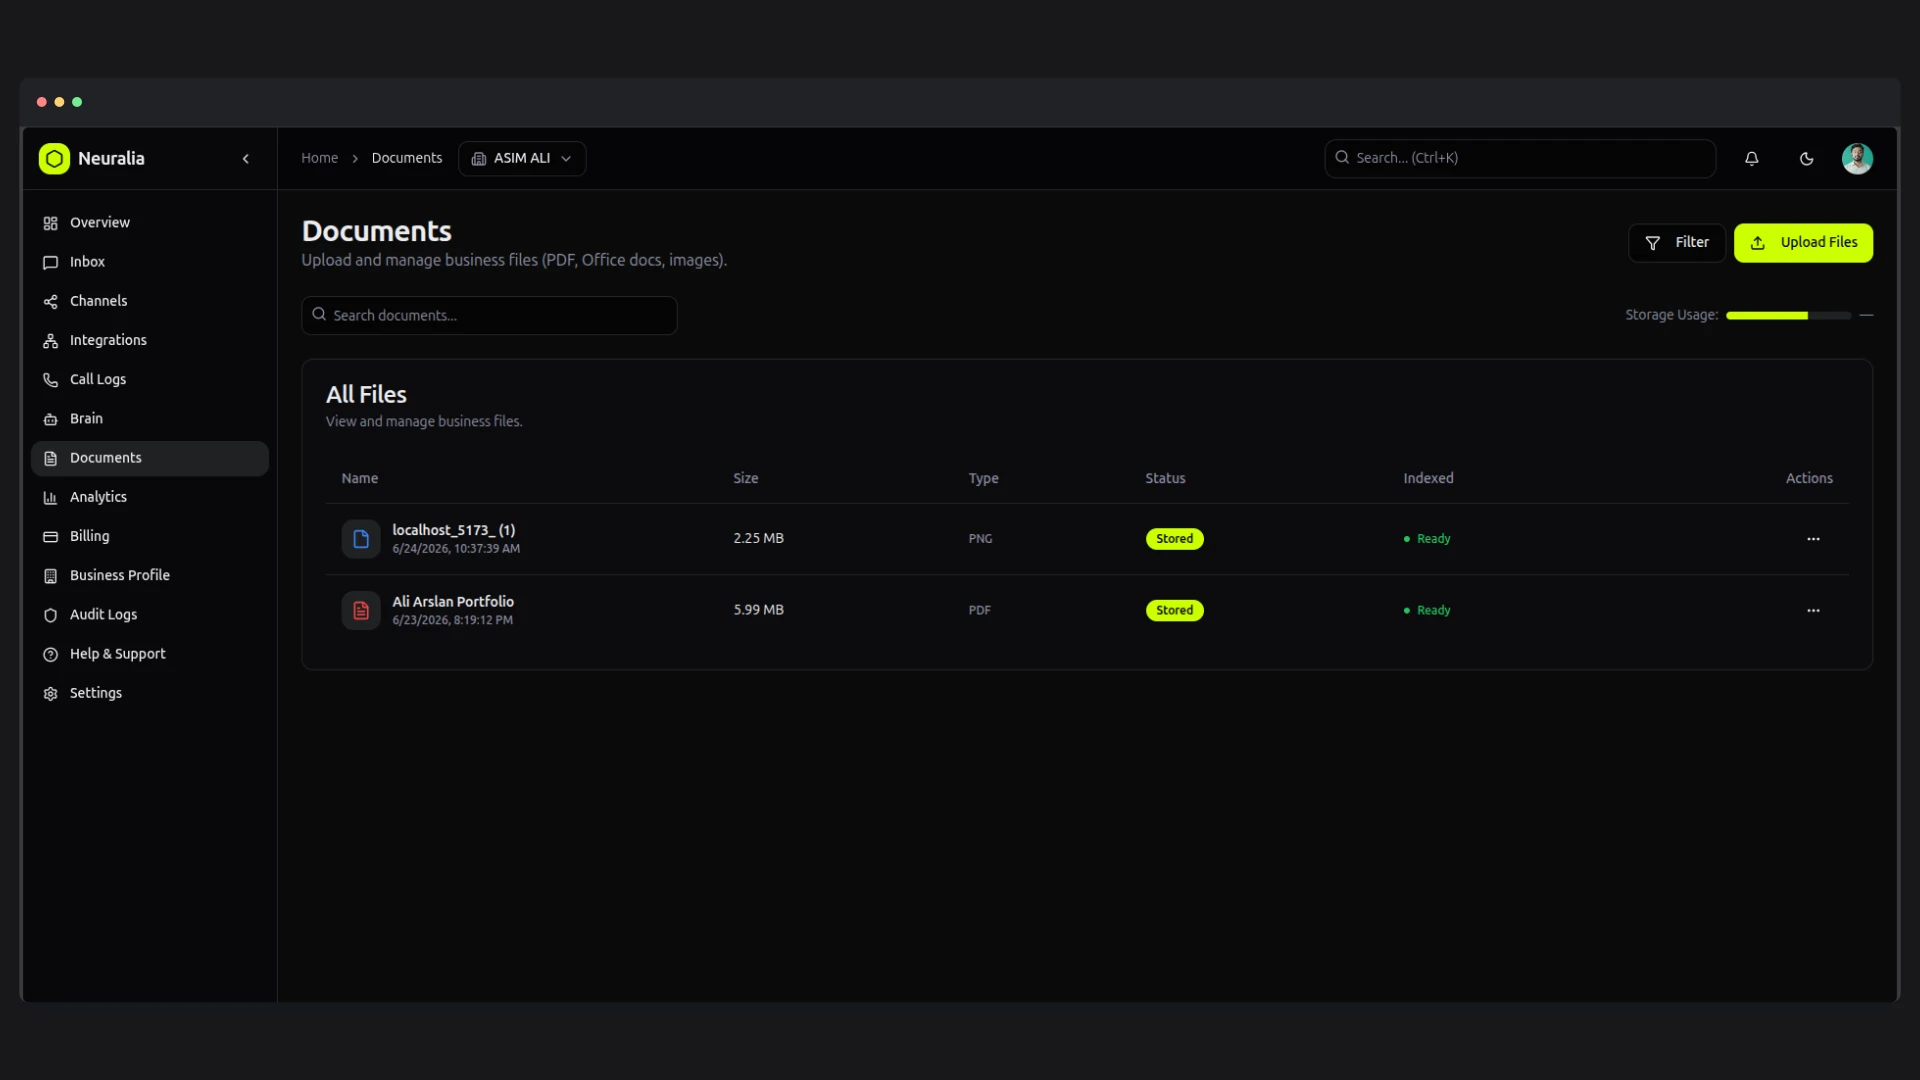The height and width of the screenshot is (1080, 1920).
Task: Click the Neuralia logo icon
Action: pos(54,159)
